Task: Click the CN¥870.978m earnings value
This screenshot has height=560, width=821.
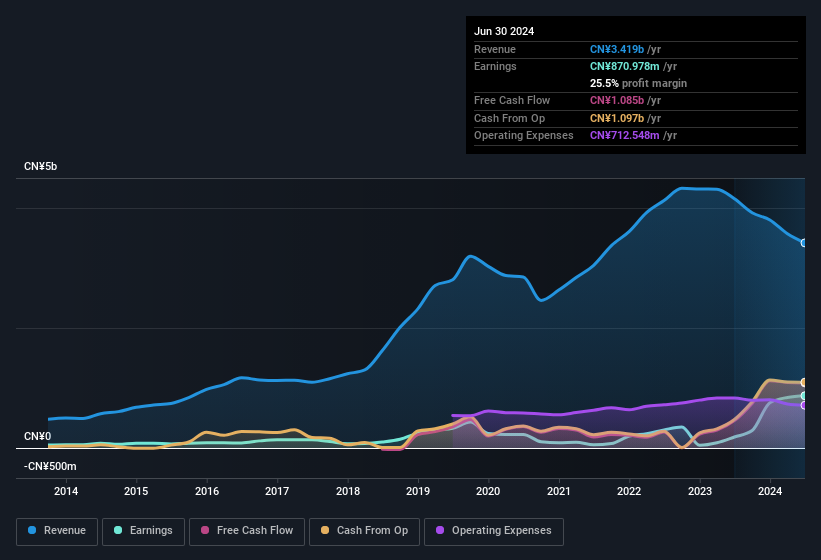Action: click(625, 66)
